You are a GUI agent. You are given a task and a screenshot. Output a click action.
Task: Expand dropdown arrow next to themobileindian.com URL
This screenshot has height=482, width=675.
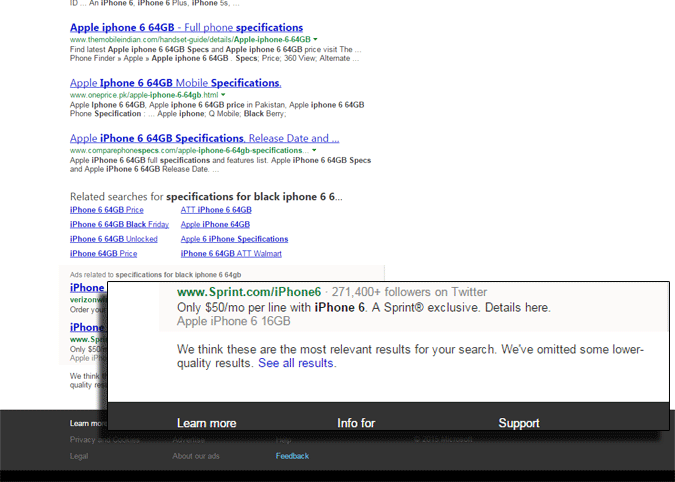(x=316, y=39)
